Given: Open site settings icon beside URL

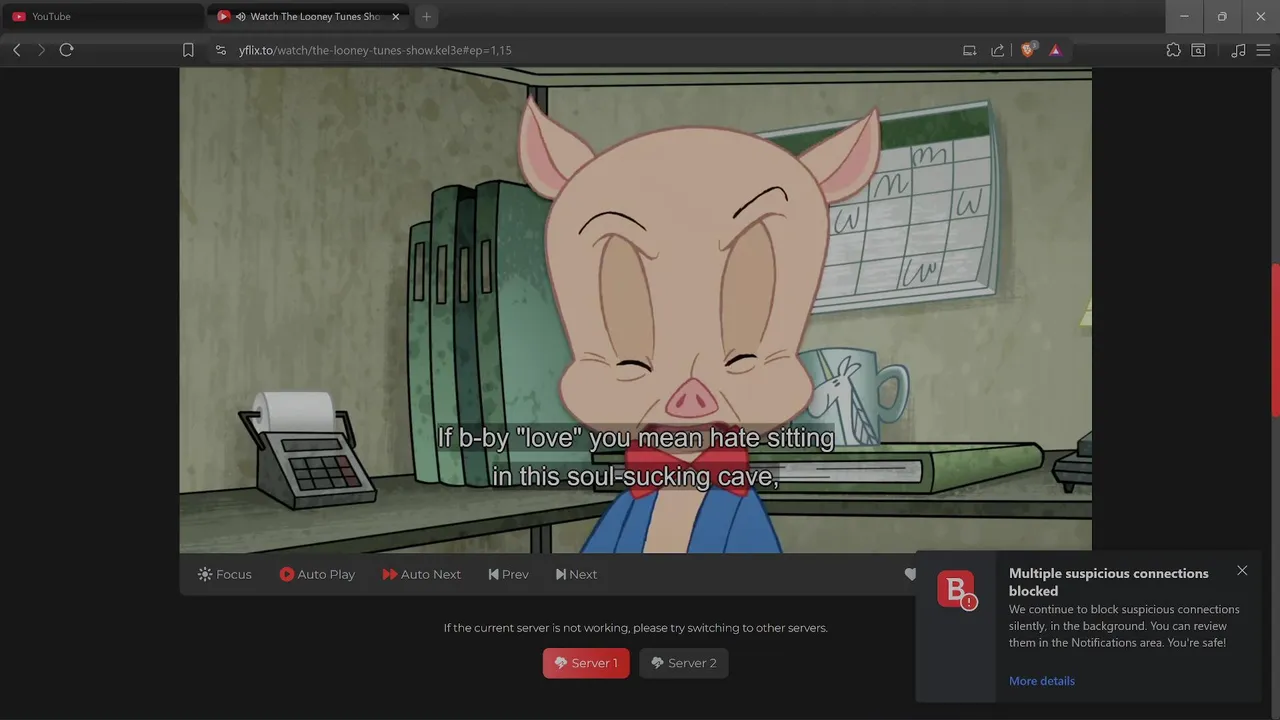Looking at the screenshot, I should (221, 50).
